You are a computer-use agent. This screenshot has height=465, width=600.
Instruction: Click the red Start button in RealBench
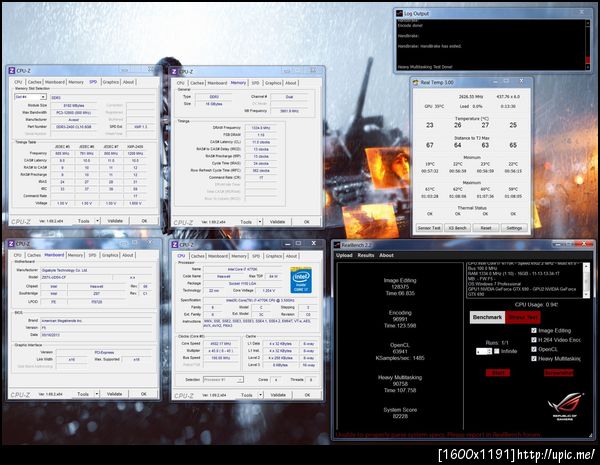point(497,373)
